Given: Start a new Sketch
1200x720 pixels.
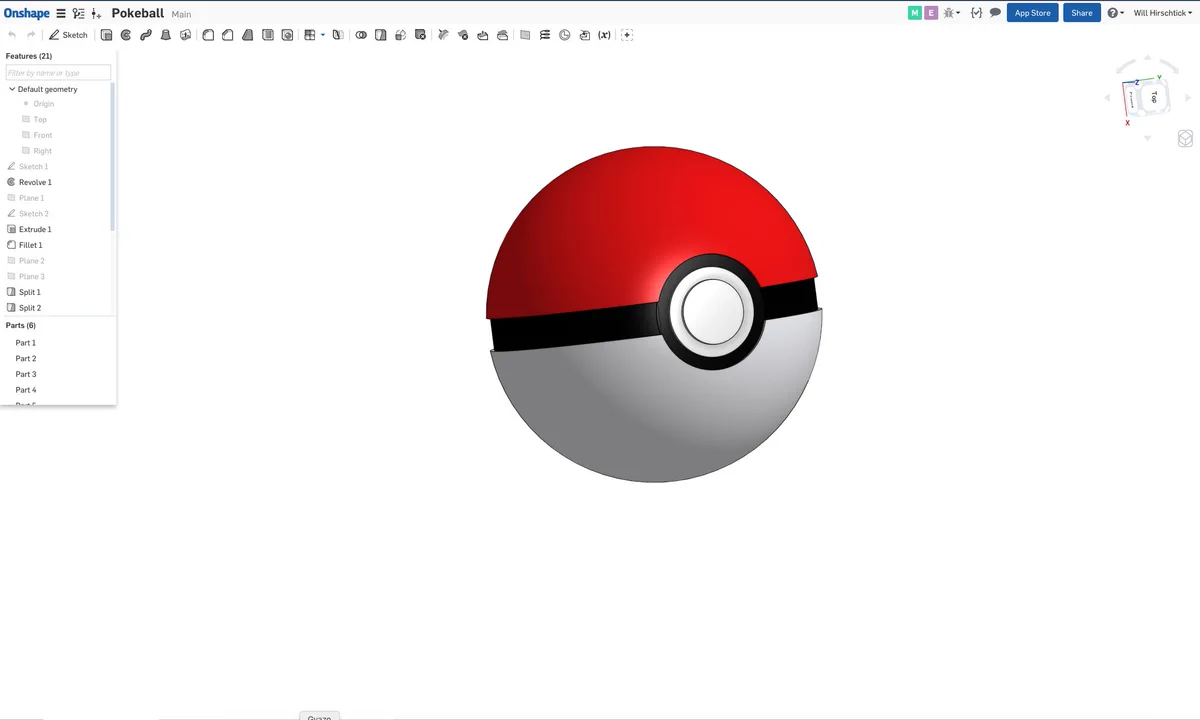Looking at the screenshot, I should pyautogui.click(x=69, y=35).
